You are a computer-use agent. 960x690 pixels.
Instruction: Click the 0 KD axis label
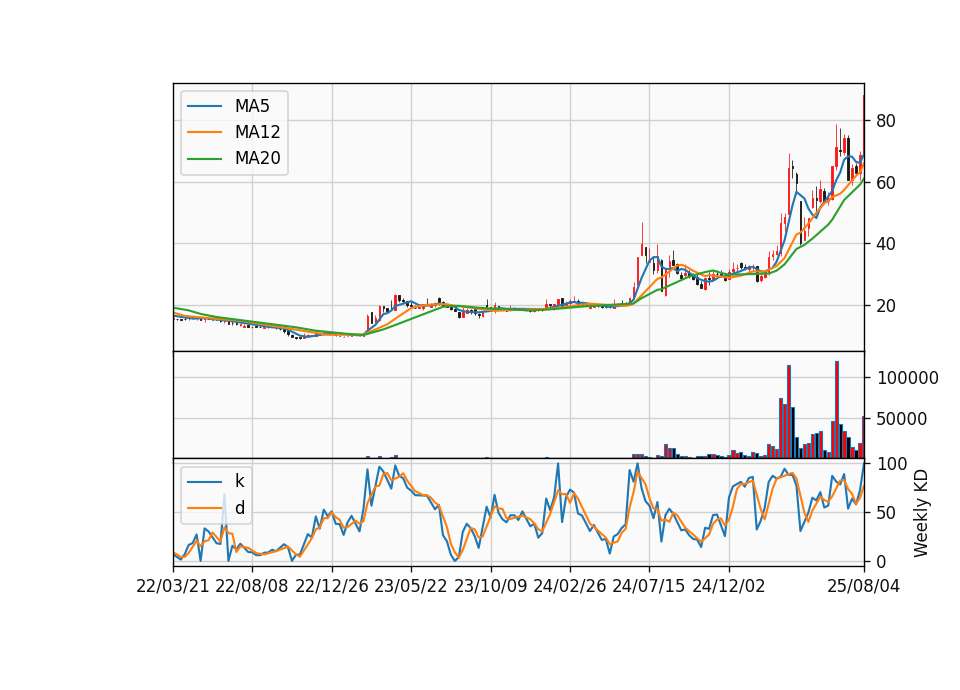(881, 561)
